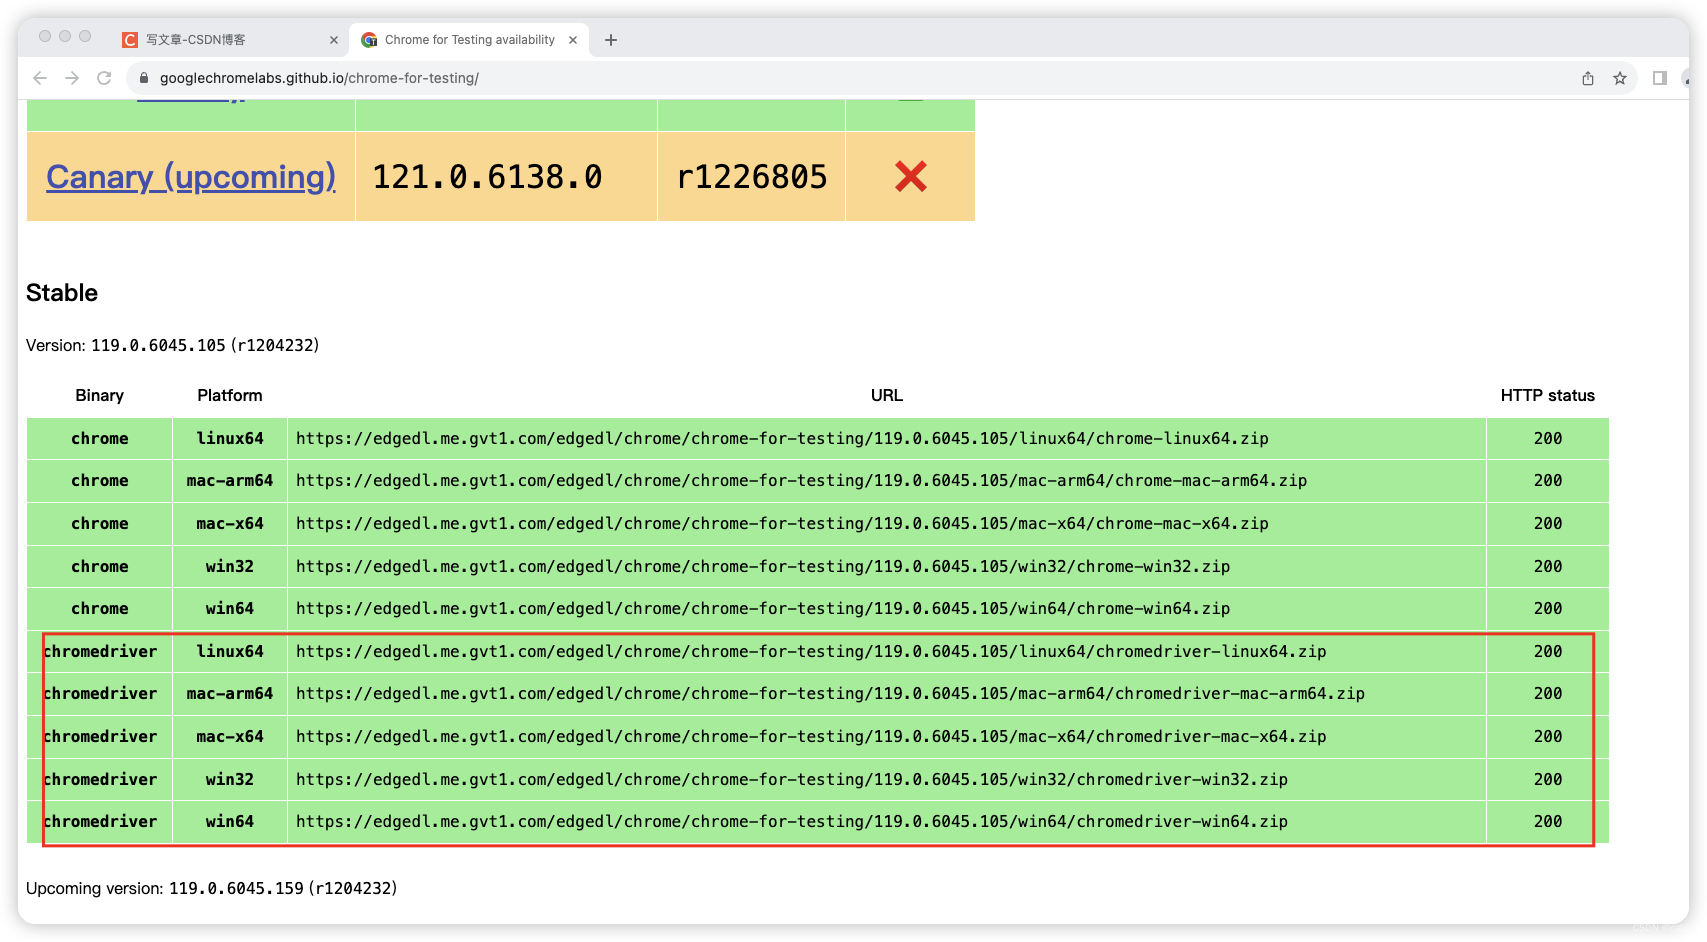Click the 200 status for chromedriver win32
Screen dimensions: 1707x942
coord(1548,780)
